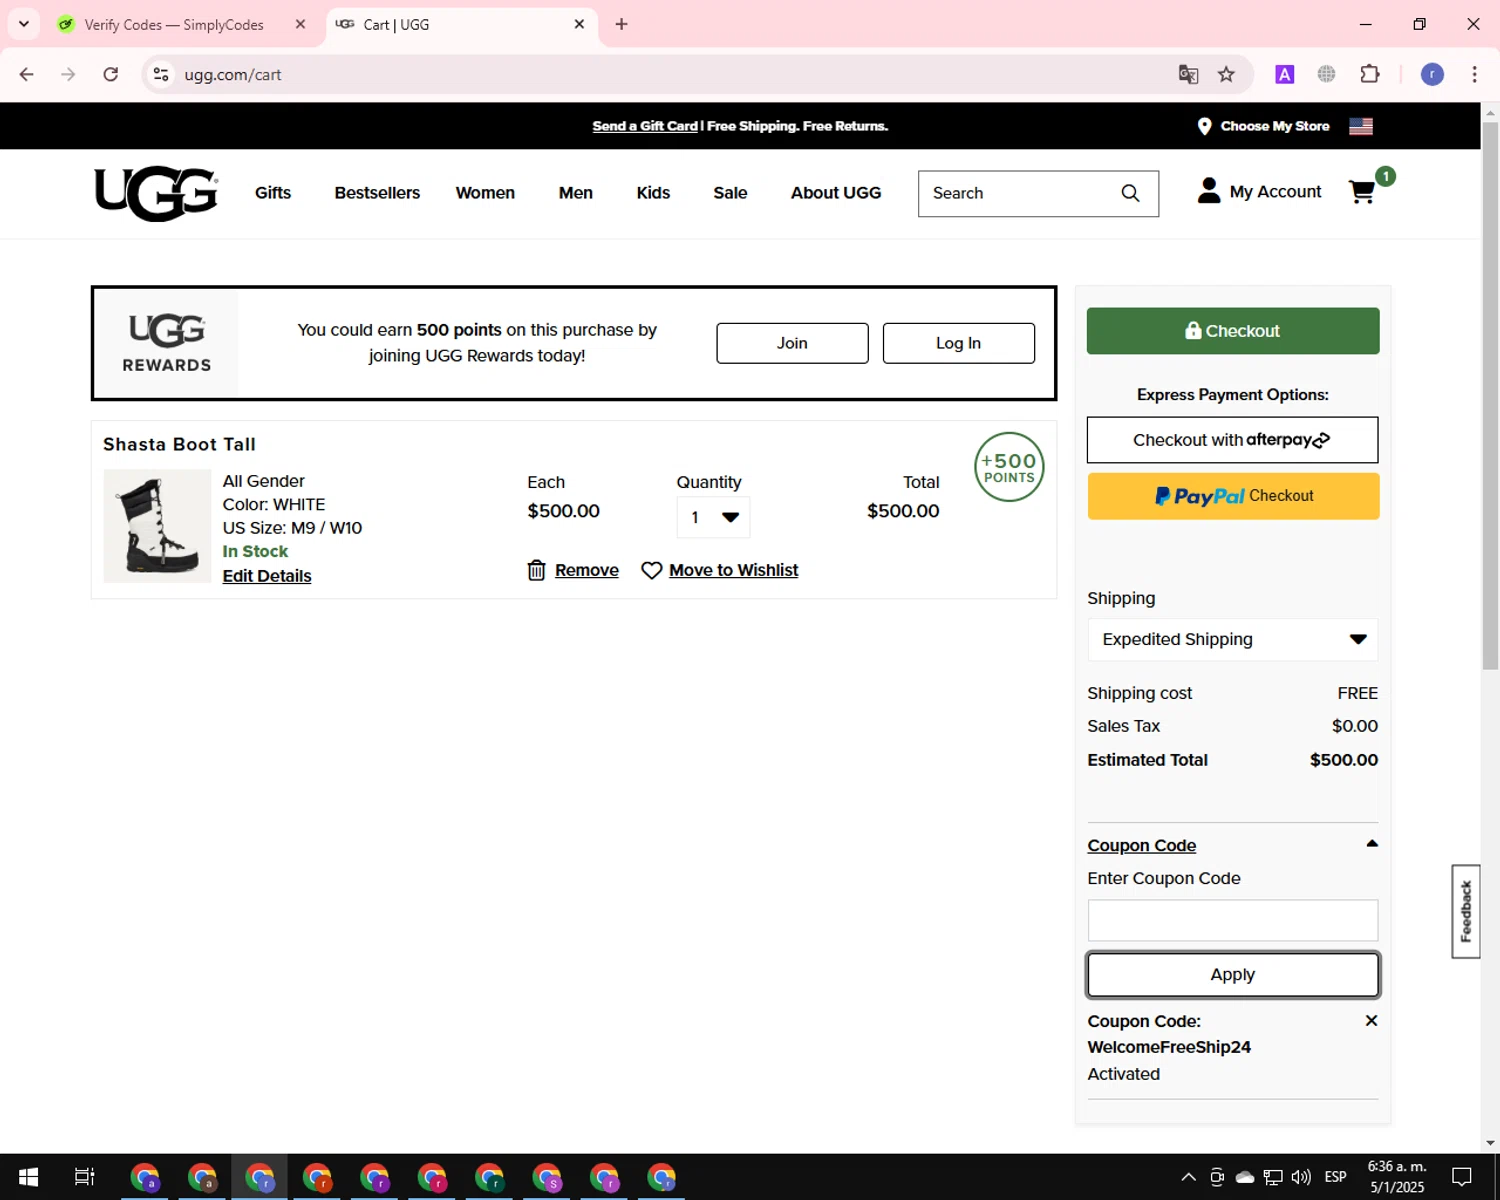Viewport: 1500px width, 1200px height.
Task: Click the UGG logo in header
Action: point(156,193)
